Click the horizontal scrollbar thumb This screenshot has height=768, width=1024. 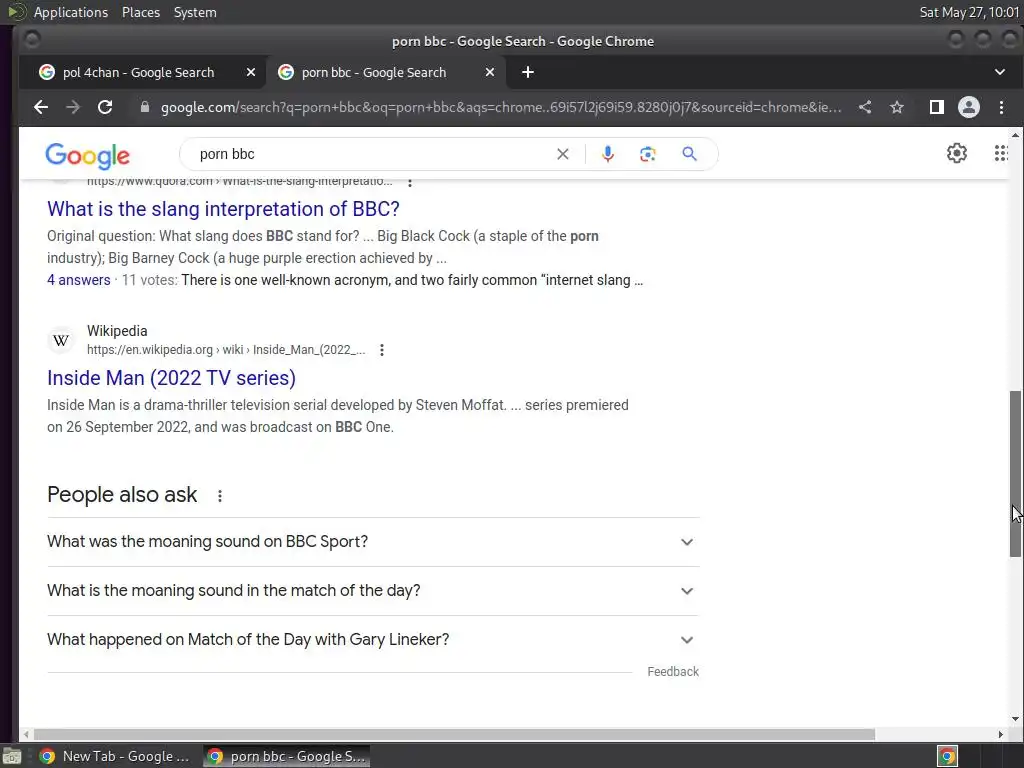(454, 735)
